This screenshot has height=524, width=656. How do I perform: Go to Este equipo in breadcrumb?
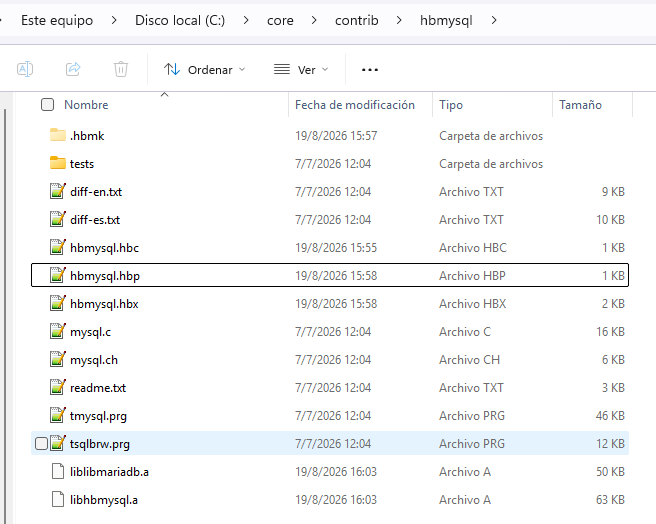point(57,20)
